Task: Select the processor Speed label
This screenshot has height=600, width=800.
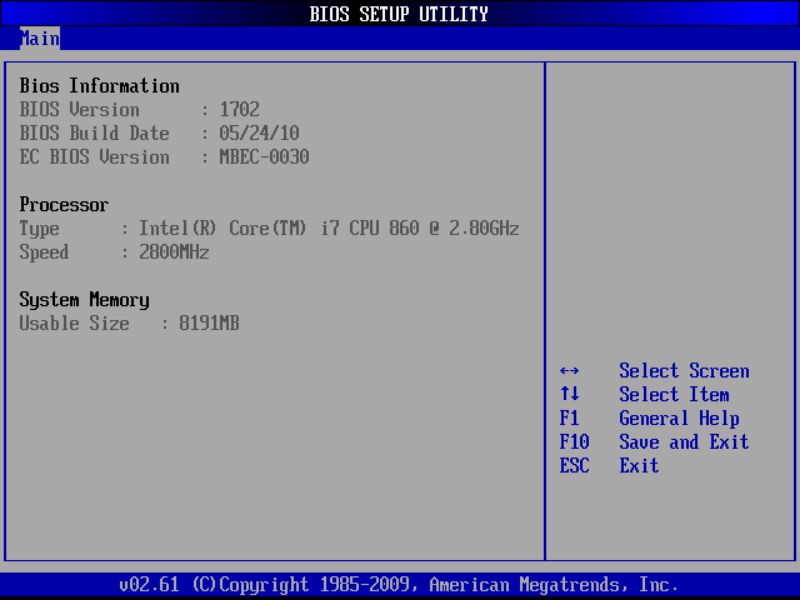Action: [44, 253]
